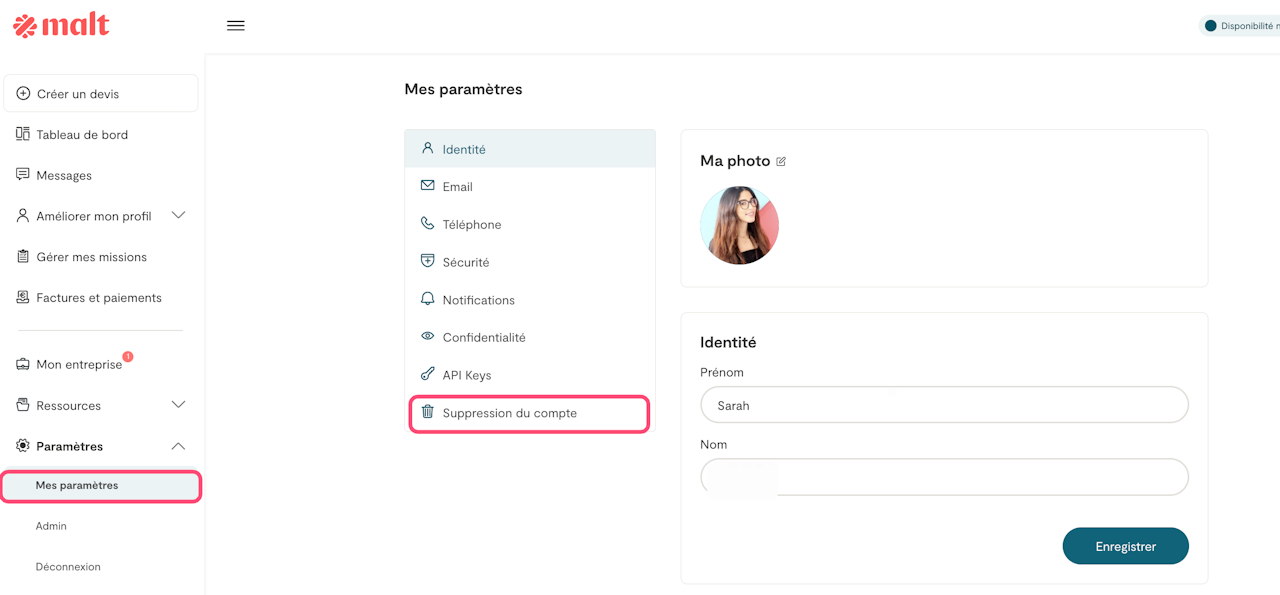Click the trash icon for Suppression du compte
Viewport: 1280px width, 595px height.
tap(427, 412)
